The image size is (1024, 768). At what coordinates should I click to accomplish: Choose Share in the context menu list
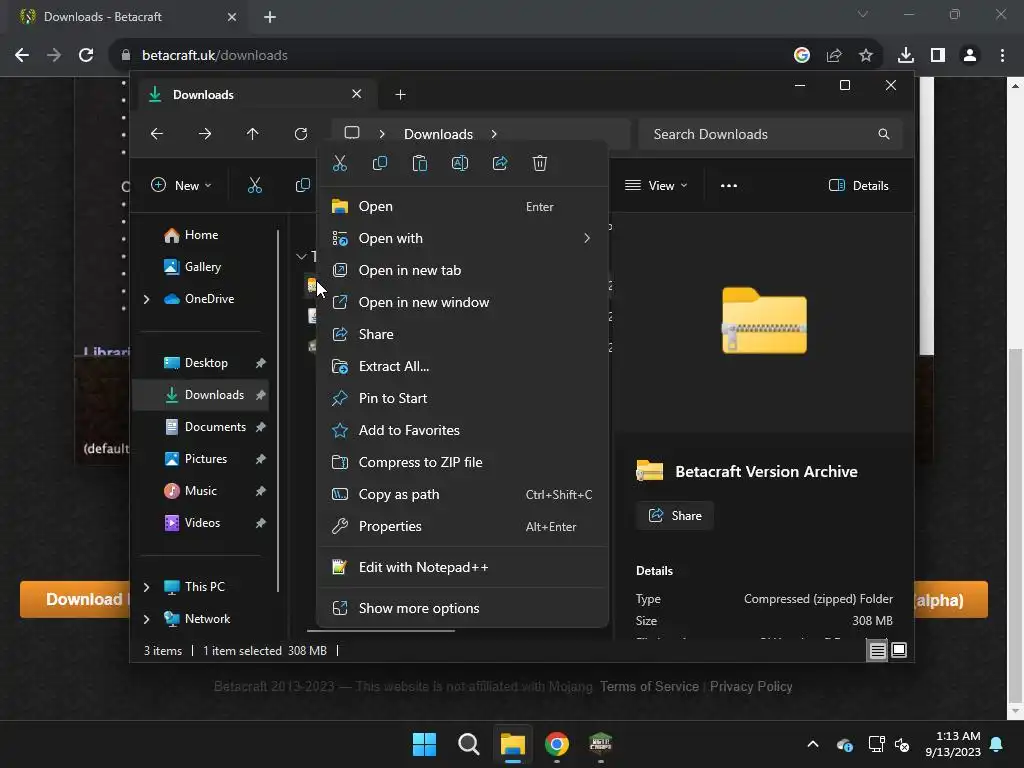click(x=462, y=334)
